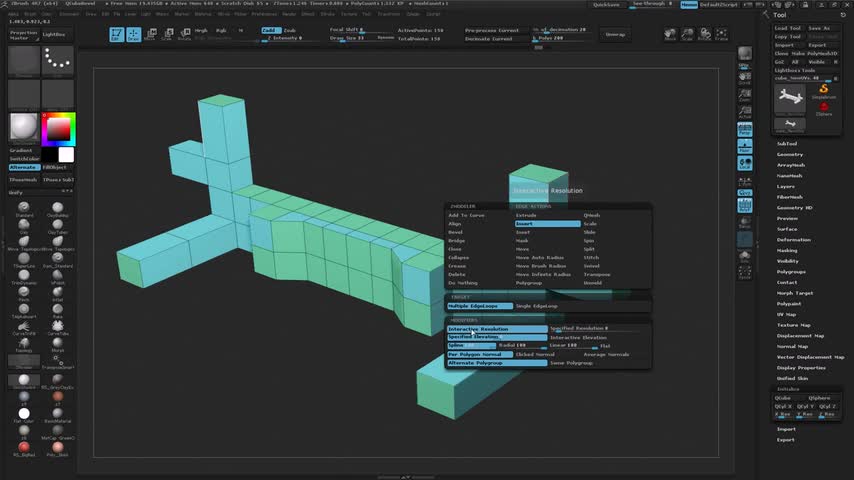854x480 pixels.
Task: Select the Bevel edge action
Action: click(x=455, y=232)
